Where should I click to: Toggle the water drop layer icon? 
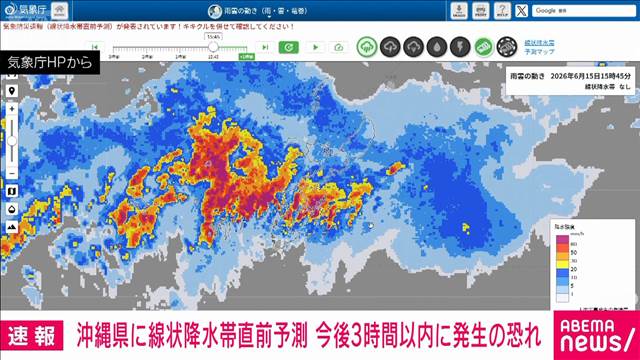[437, 47]
